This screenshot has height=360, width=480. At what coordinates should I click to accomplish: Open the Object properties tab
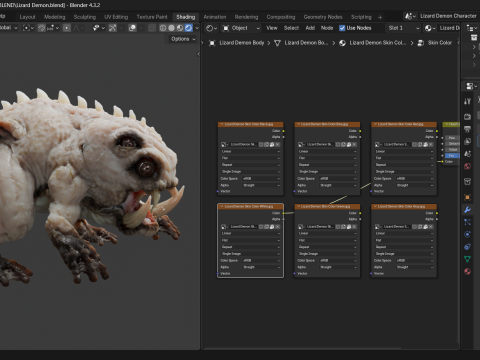467,197
